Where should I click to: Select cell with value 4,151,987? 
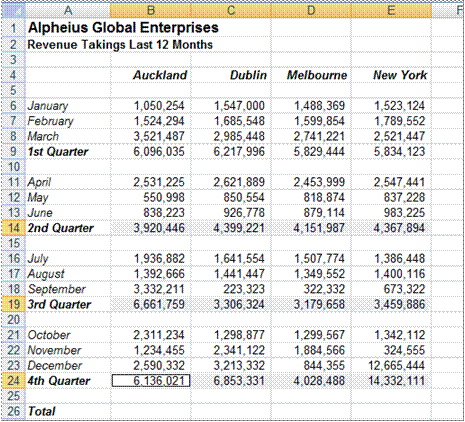pos(311,228)
